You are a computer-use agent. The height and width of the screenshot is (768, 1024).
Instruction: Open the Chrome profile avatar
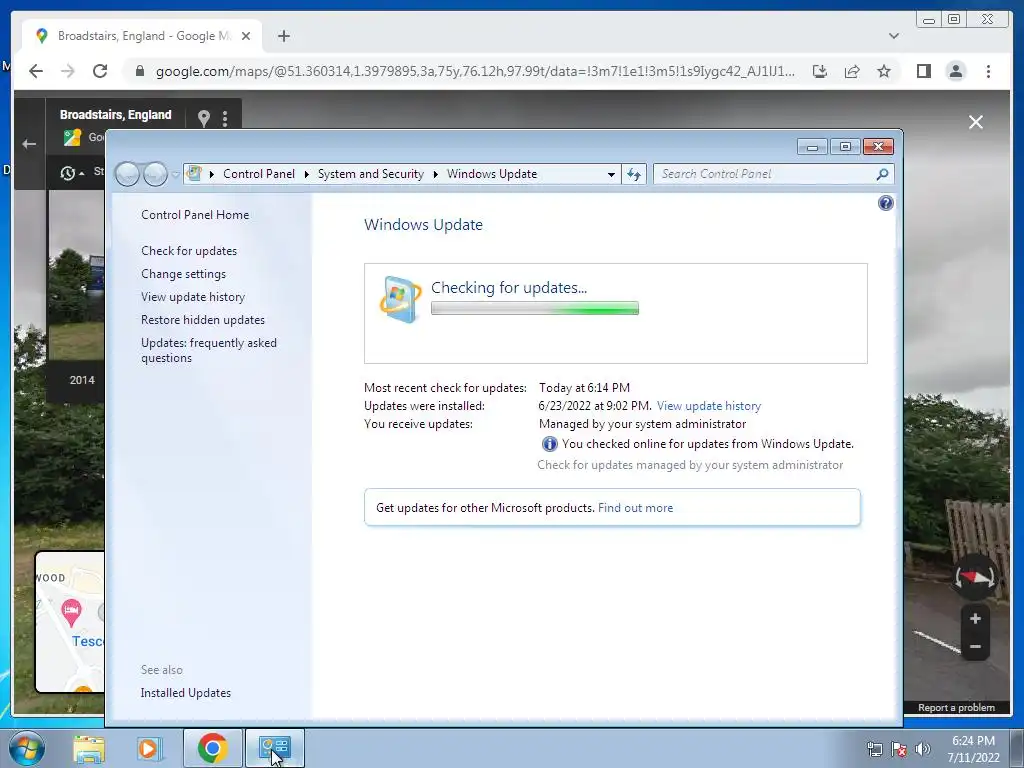point(955,71)
